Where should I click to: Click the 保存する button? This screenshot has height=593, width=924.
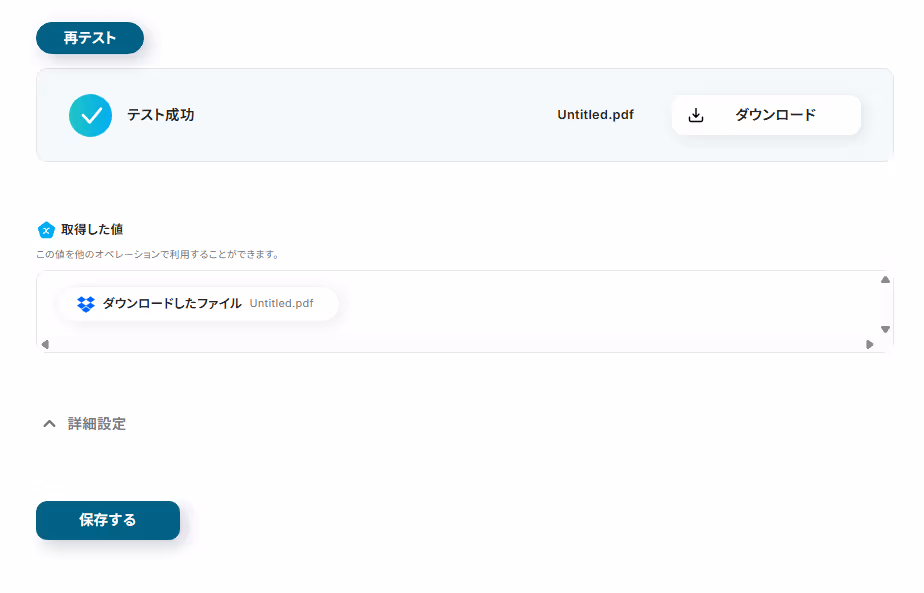[x=108, y=520]
